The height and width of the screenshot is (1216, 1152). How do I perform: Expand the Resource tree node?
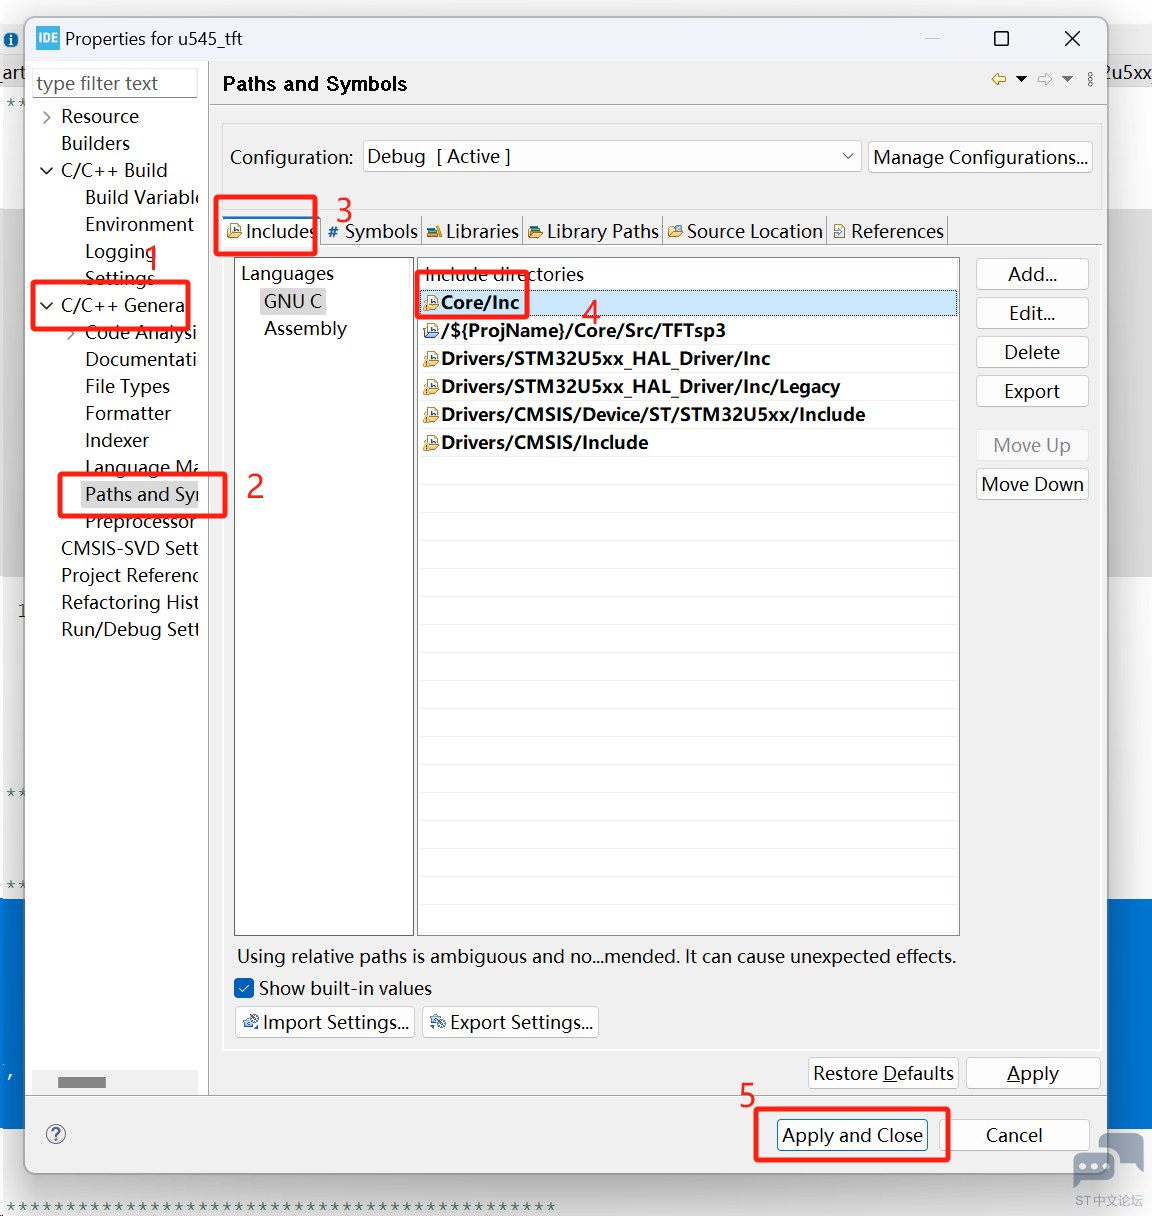tap(47, 117)
